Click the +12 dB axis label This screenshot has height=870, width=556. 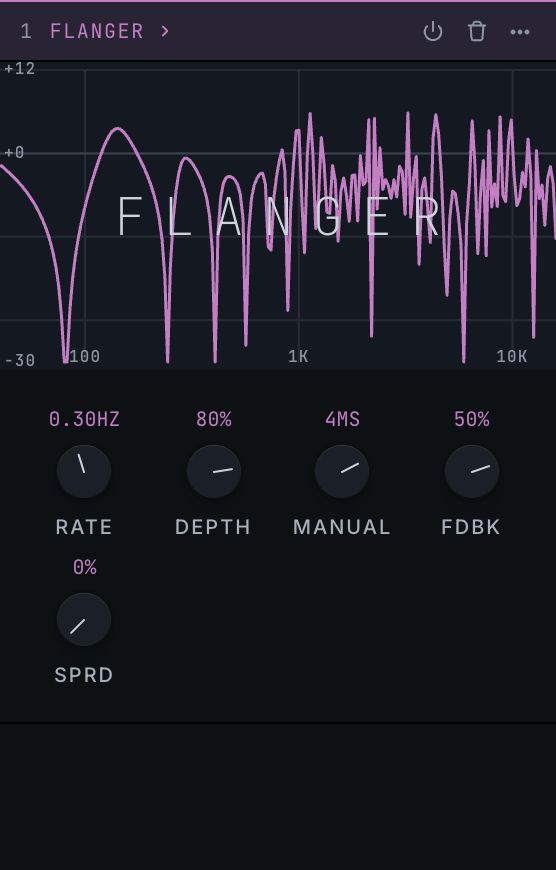click(x=19, y=69)
